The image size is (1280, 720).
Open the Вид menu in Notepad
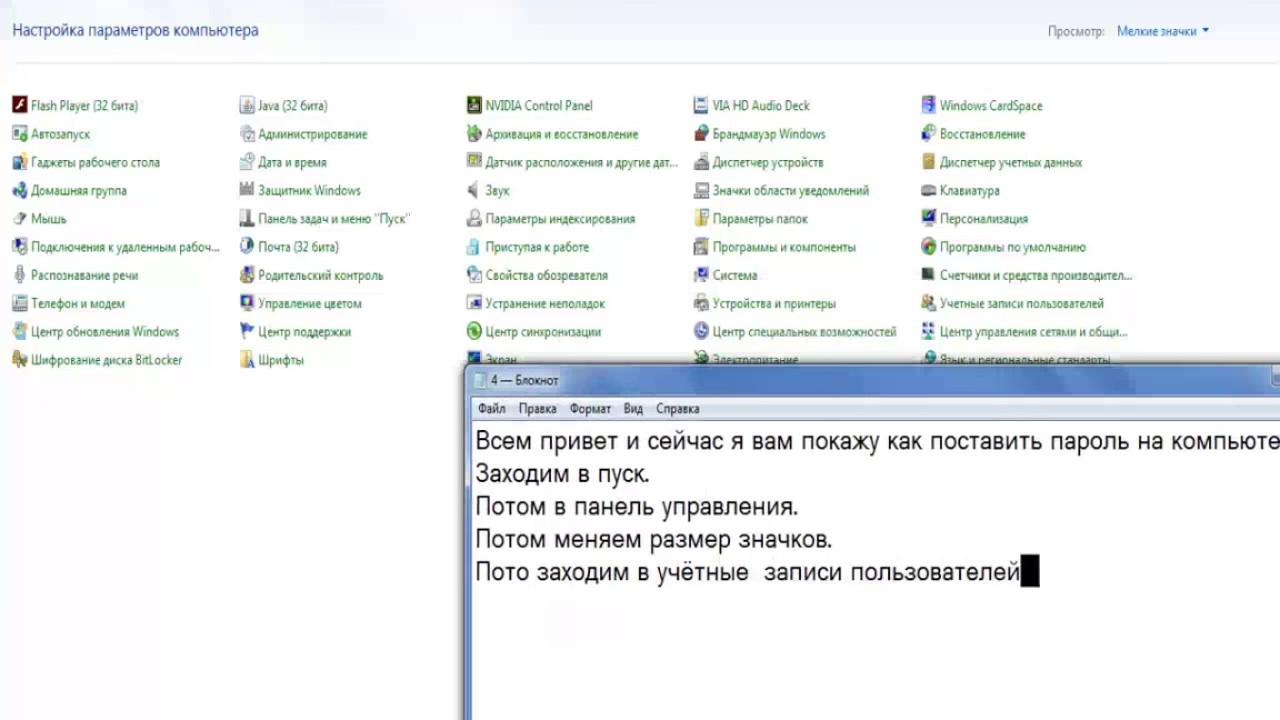coord(633,408)
